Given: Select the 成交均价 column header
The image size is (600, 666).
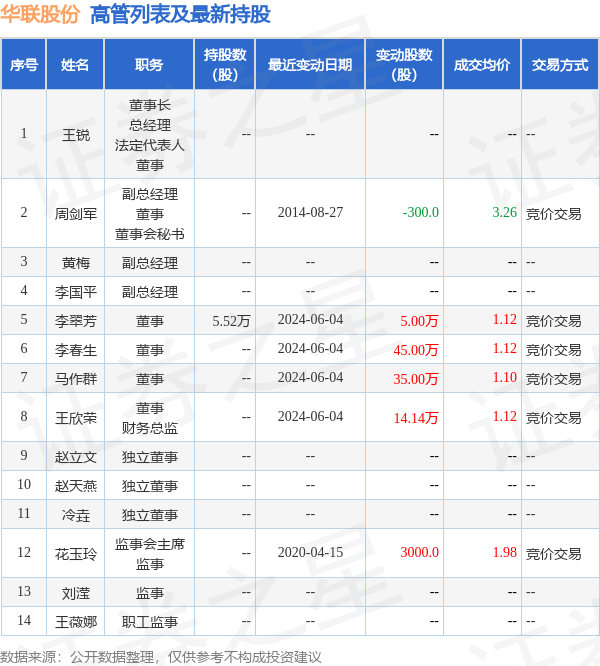Looking at the screenshot, I should click(x=482, y=65).
